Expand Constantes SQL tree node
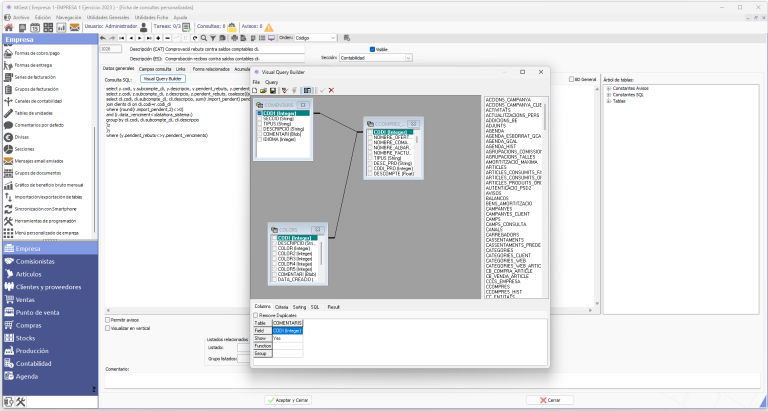The width and height of the screenshot is (768, 411). (x=609, y=95)
